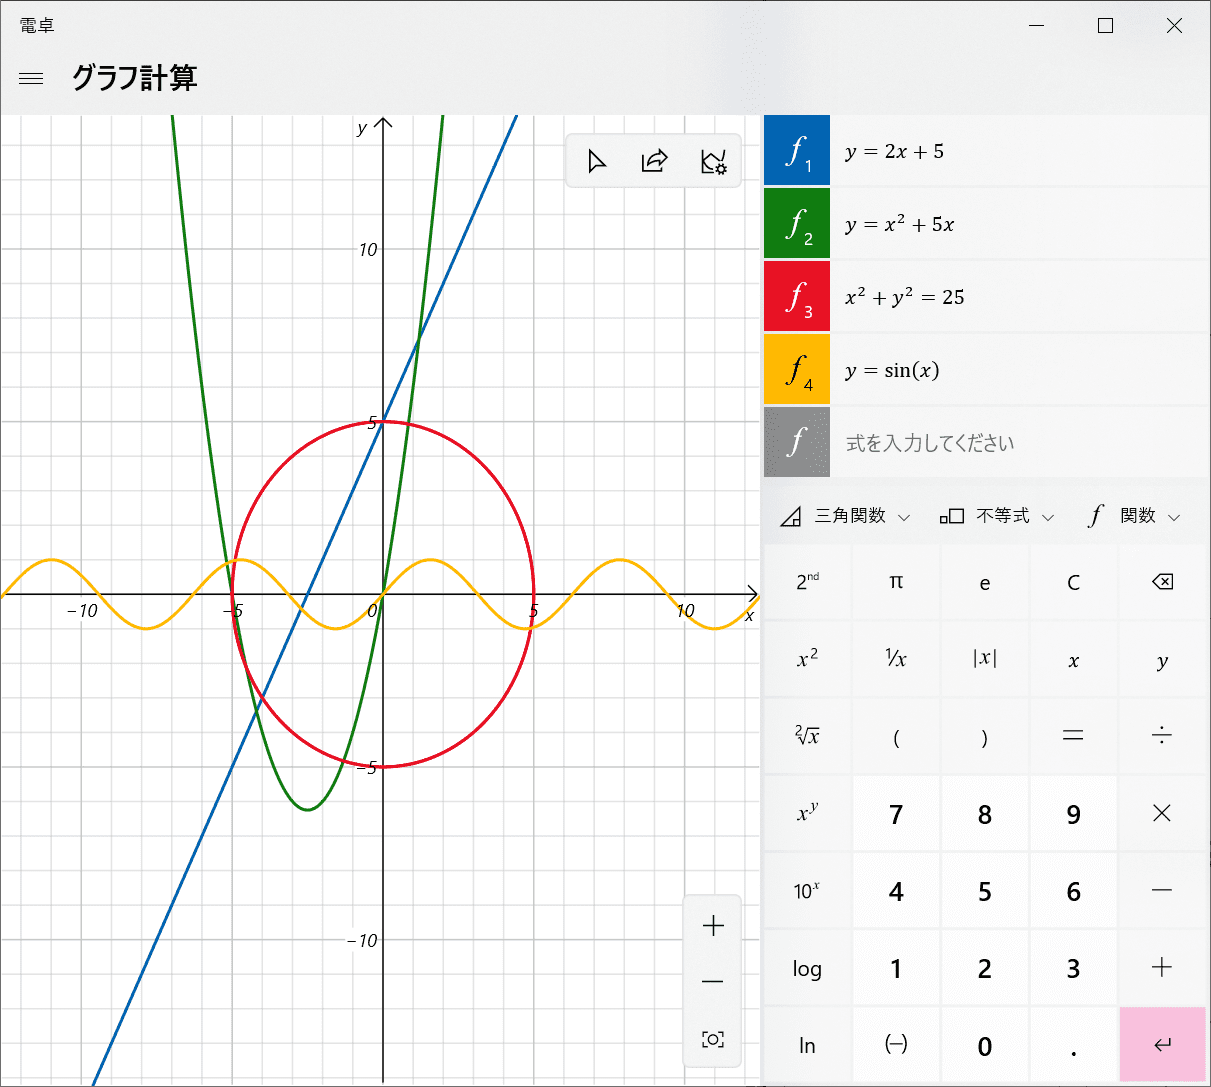Select the trace pointer tool
Viewport: 1211px width, 1087px height.
point(597,161)
